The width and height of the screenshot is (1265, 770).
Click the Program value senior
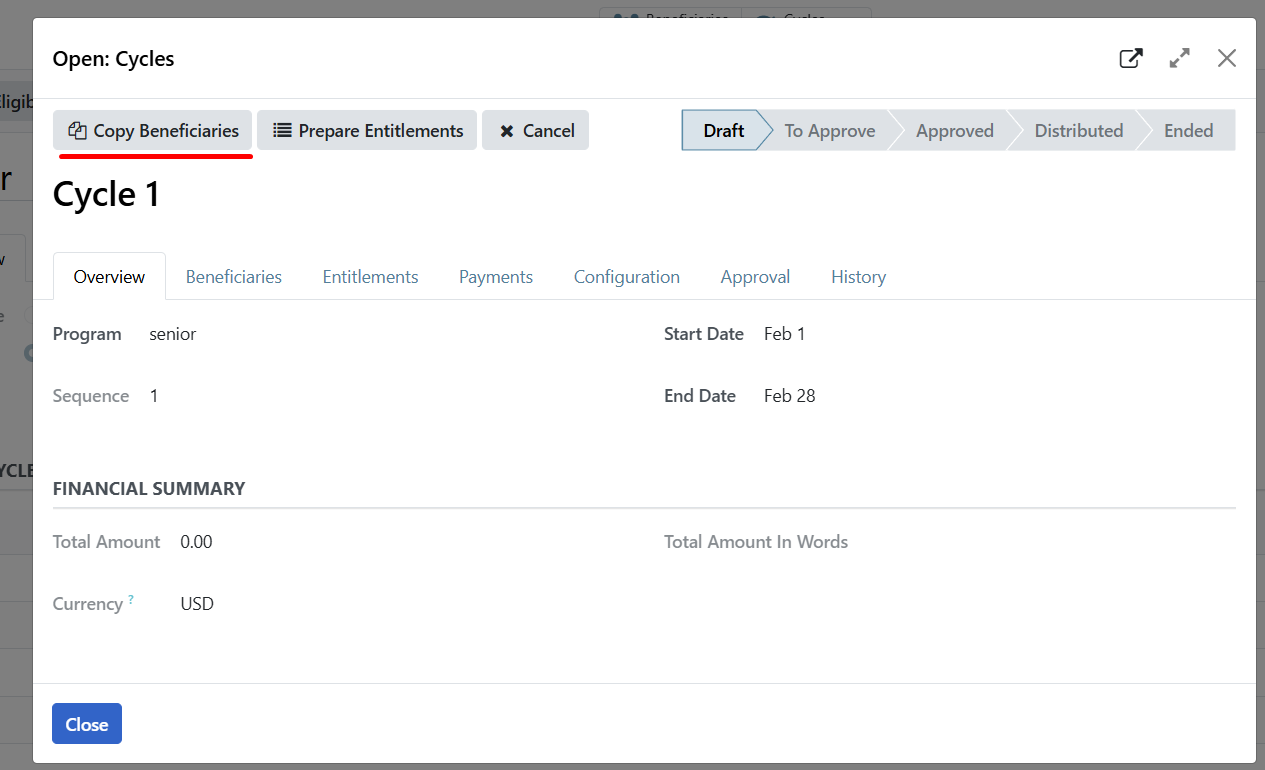pos(173,334)
